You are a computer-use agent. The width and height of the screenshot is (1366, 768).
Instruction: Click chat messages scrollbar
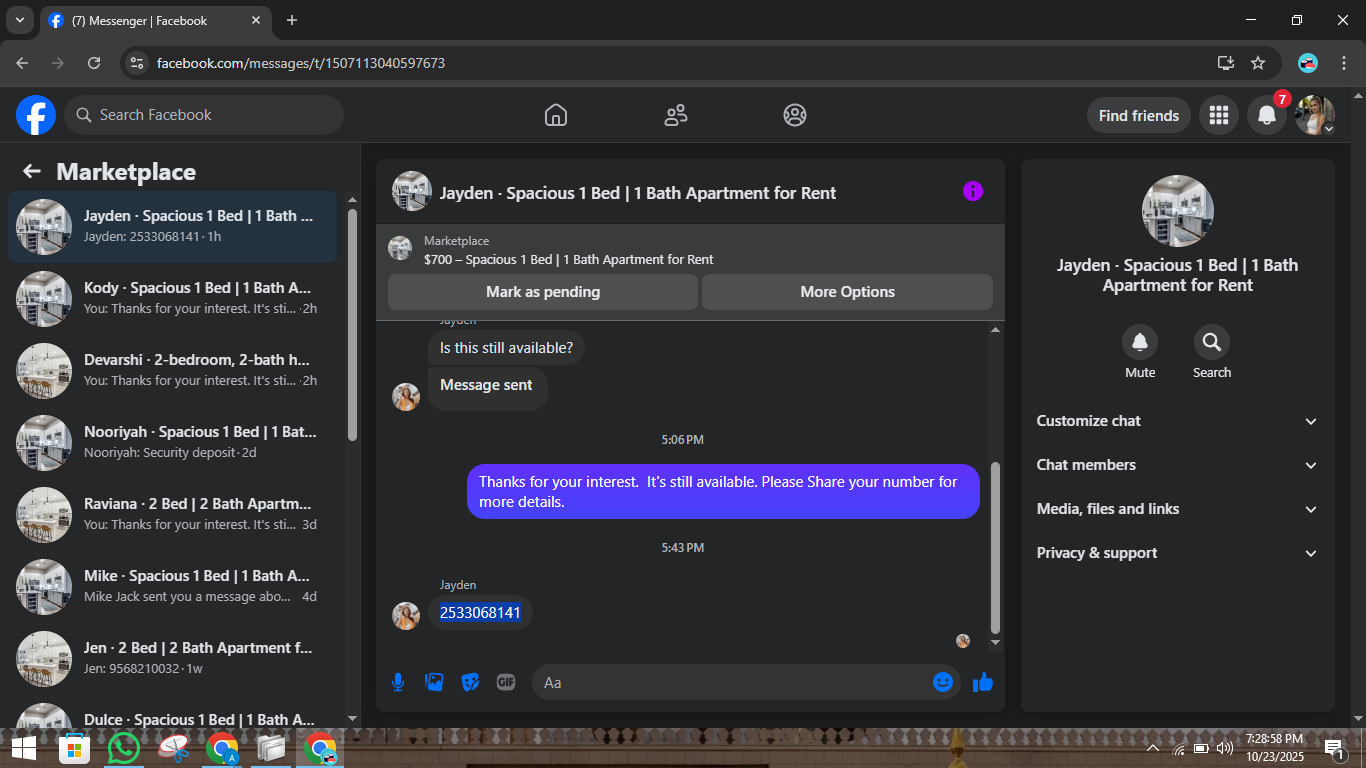995,547
